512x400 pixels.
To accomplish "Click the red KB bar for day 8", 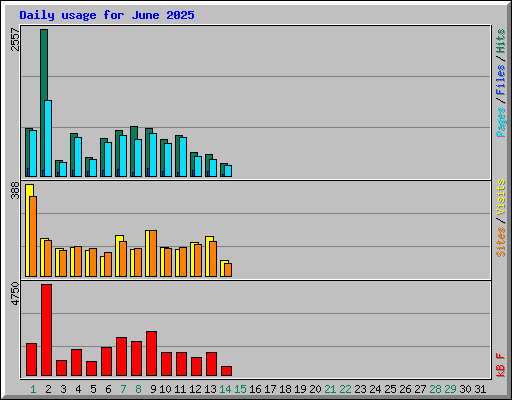I will 136,359.
